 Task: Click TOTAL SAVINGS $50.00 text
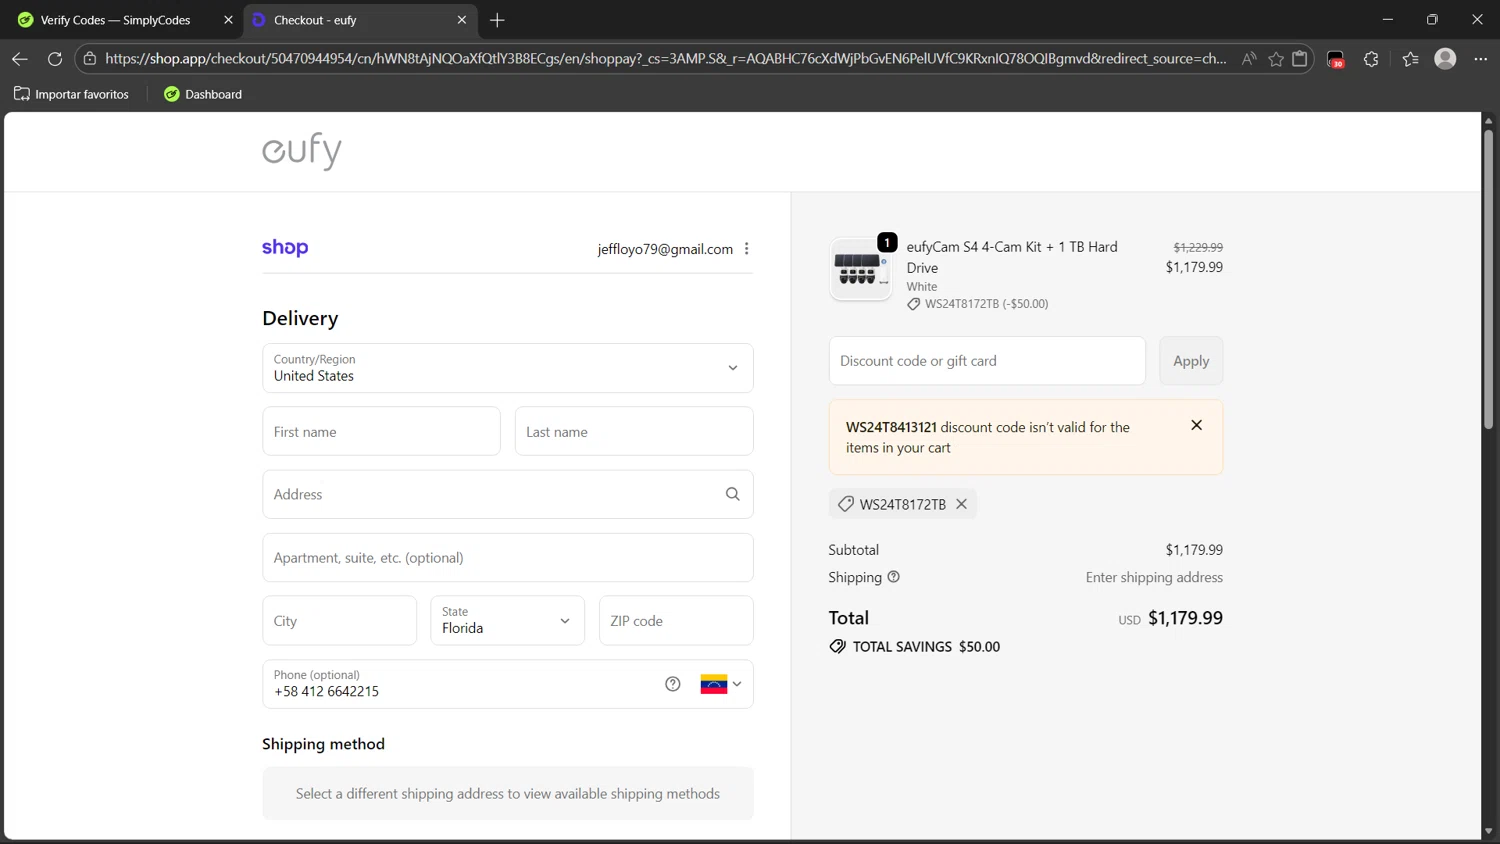pyautogui.click(x=926, y=647)
